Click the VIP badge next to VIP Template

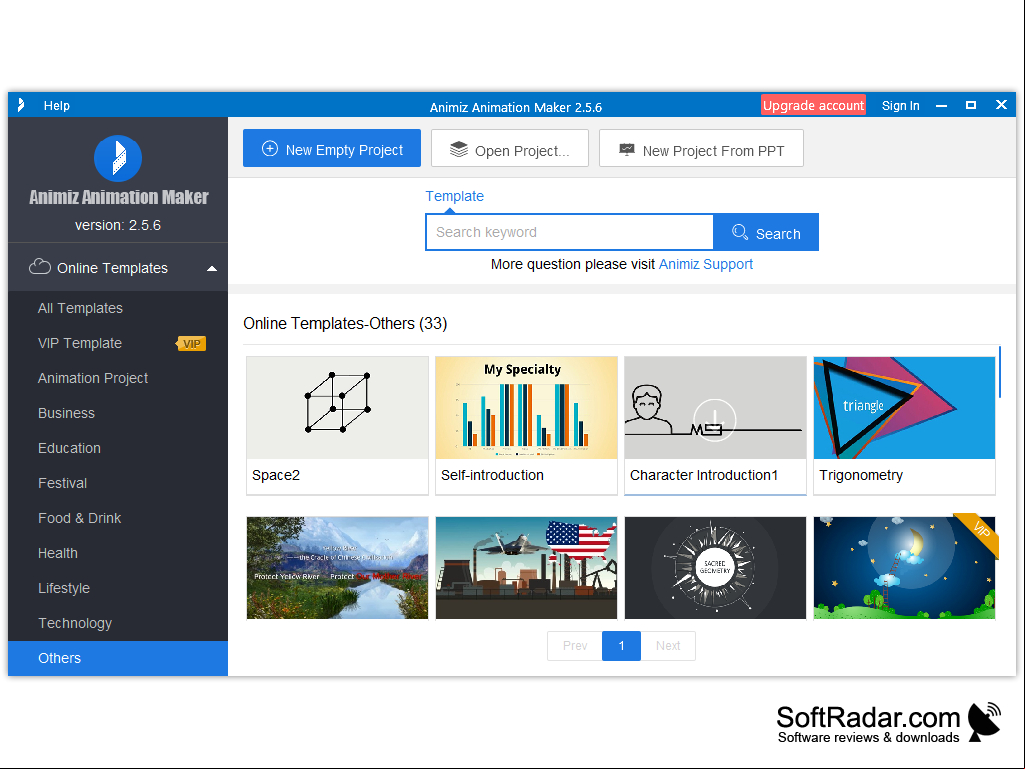pyautogui.click(x=191, y=344)
